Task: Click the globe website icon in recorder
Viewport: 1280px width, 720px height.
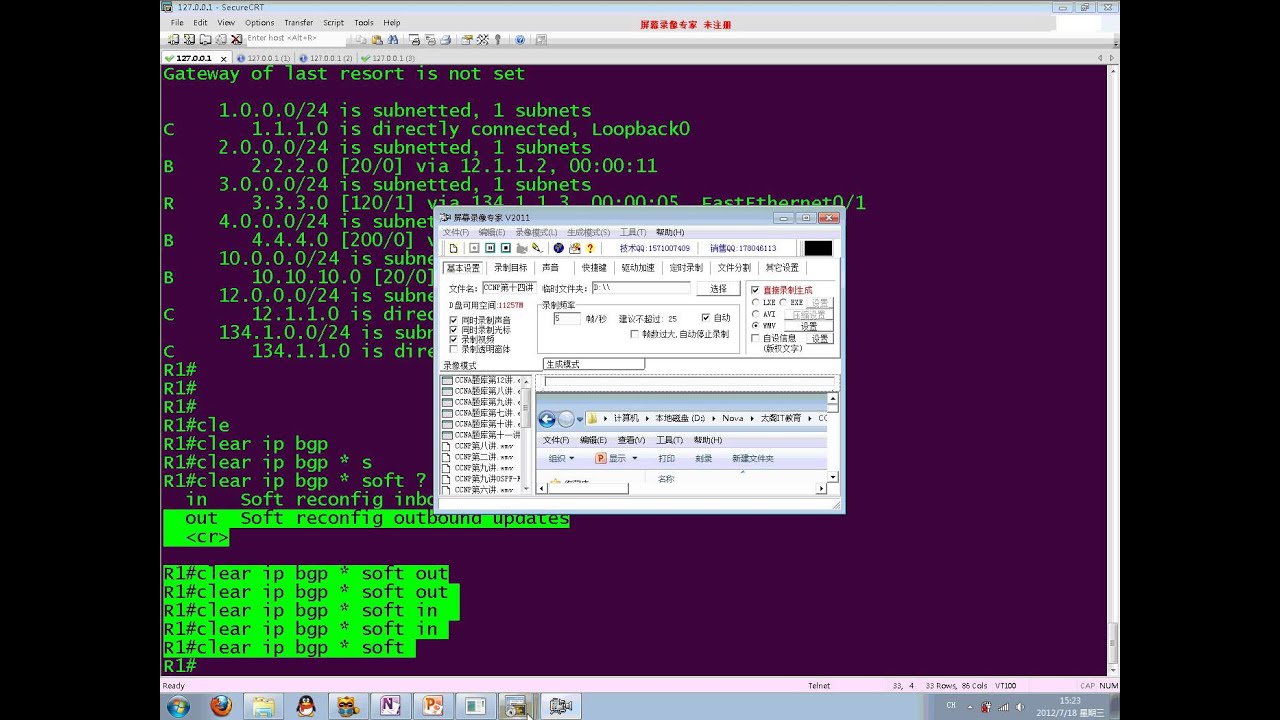Action: click(559, 248)
